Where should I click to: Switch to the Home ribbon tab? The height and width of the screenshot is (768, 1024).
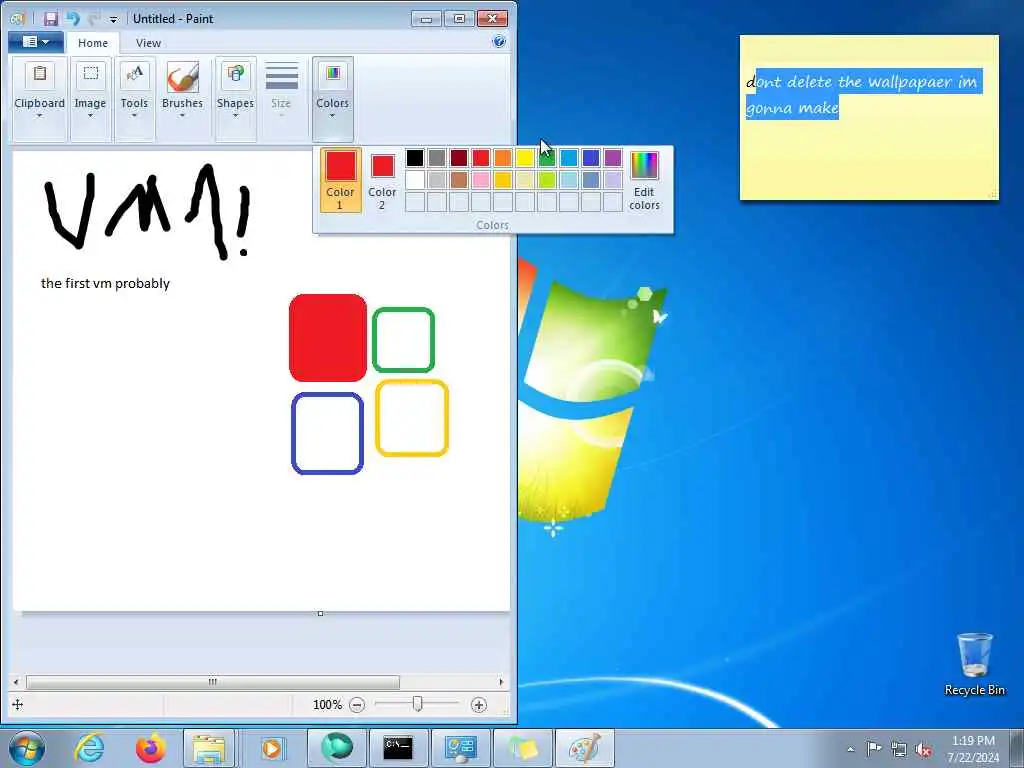[x=93, y=43]
